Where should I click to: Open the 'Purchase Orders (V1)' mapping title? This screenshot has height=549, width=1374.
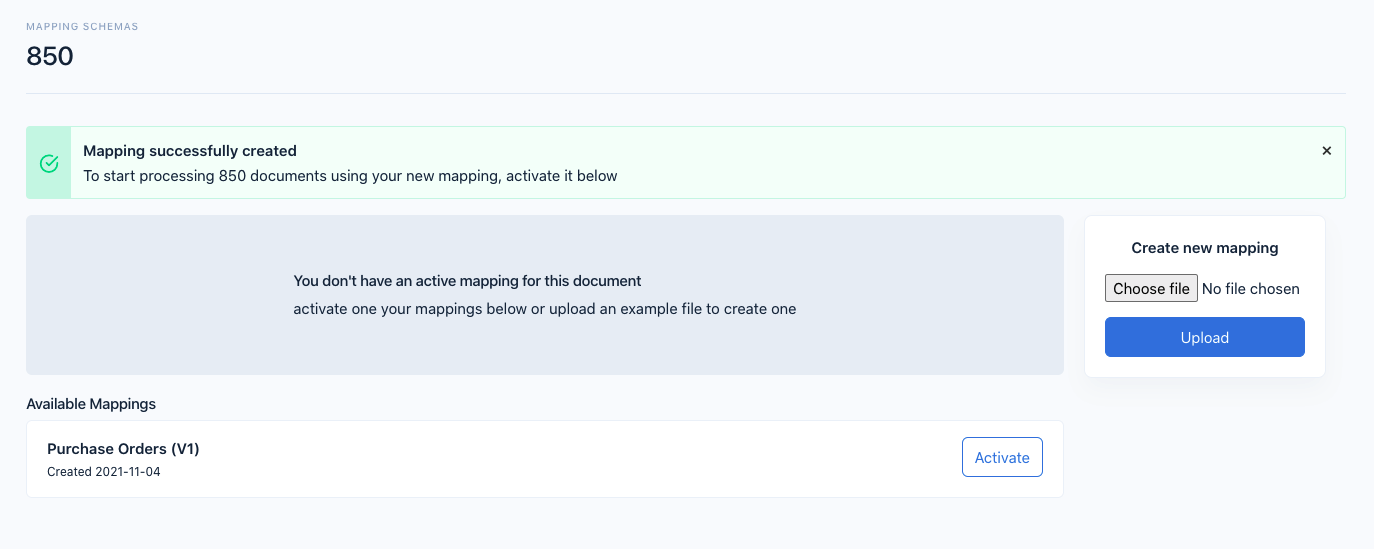123,449
